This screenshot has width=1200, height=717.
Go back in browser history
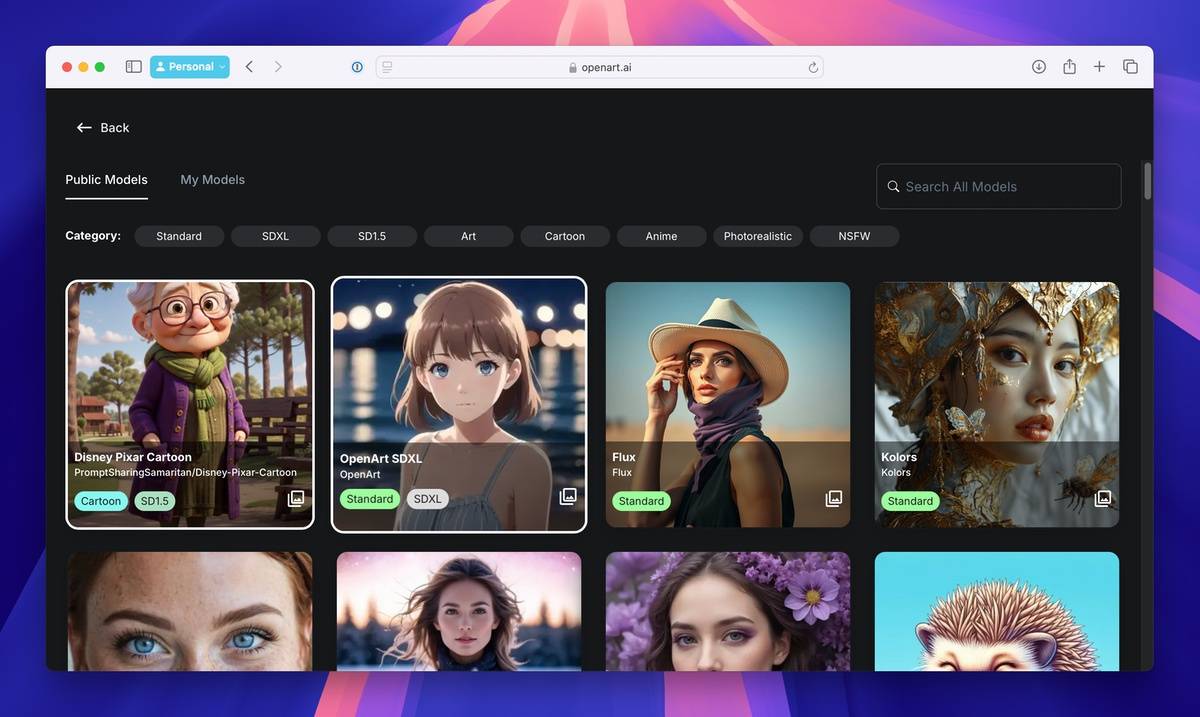click(x=249, y=67)
